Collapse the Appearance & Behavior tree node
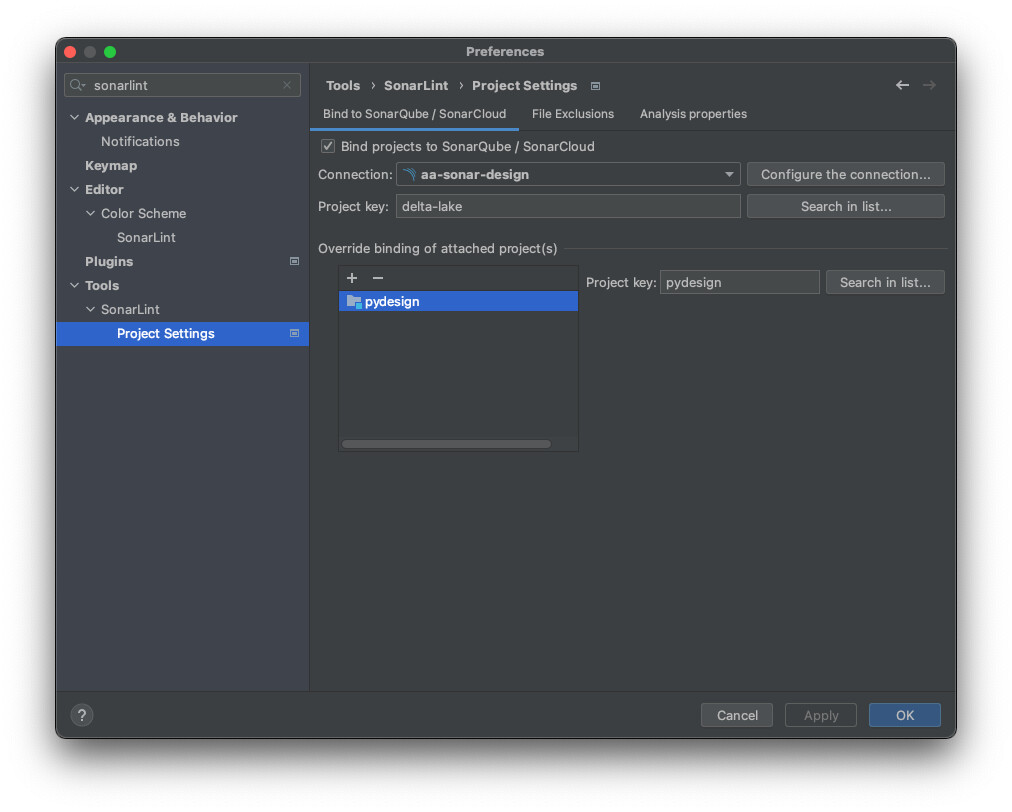 pos(74,118)
